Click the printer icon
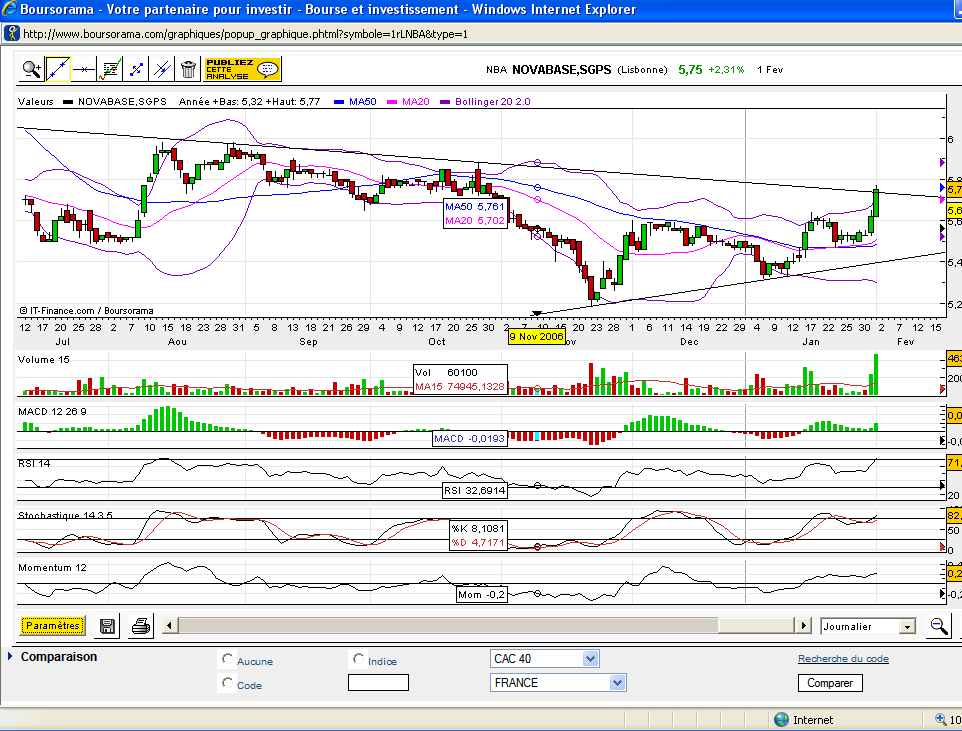 [141, 626]
